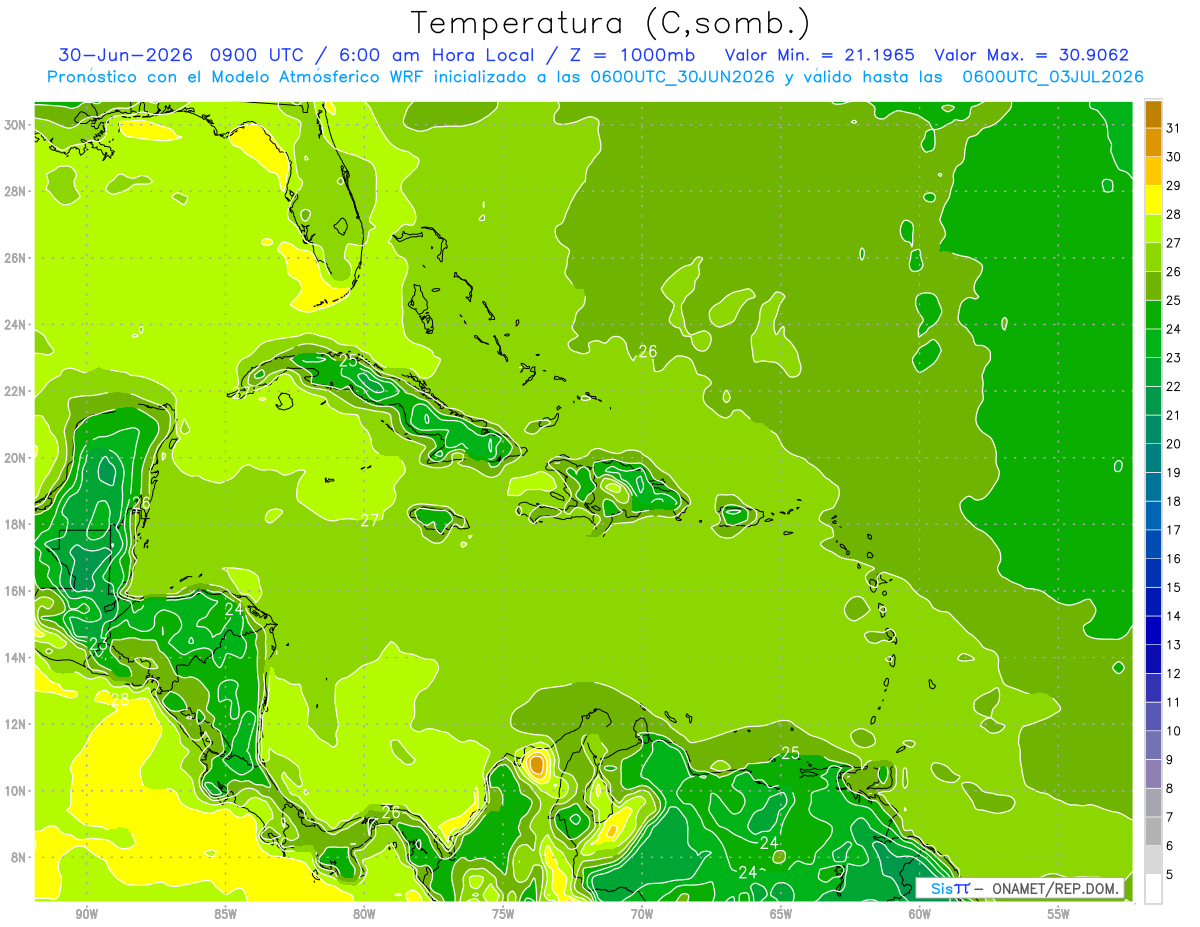Click the contour label 23 over Guatemala

click(x=98, y=643)
